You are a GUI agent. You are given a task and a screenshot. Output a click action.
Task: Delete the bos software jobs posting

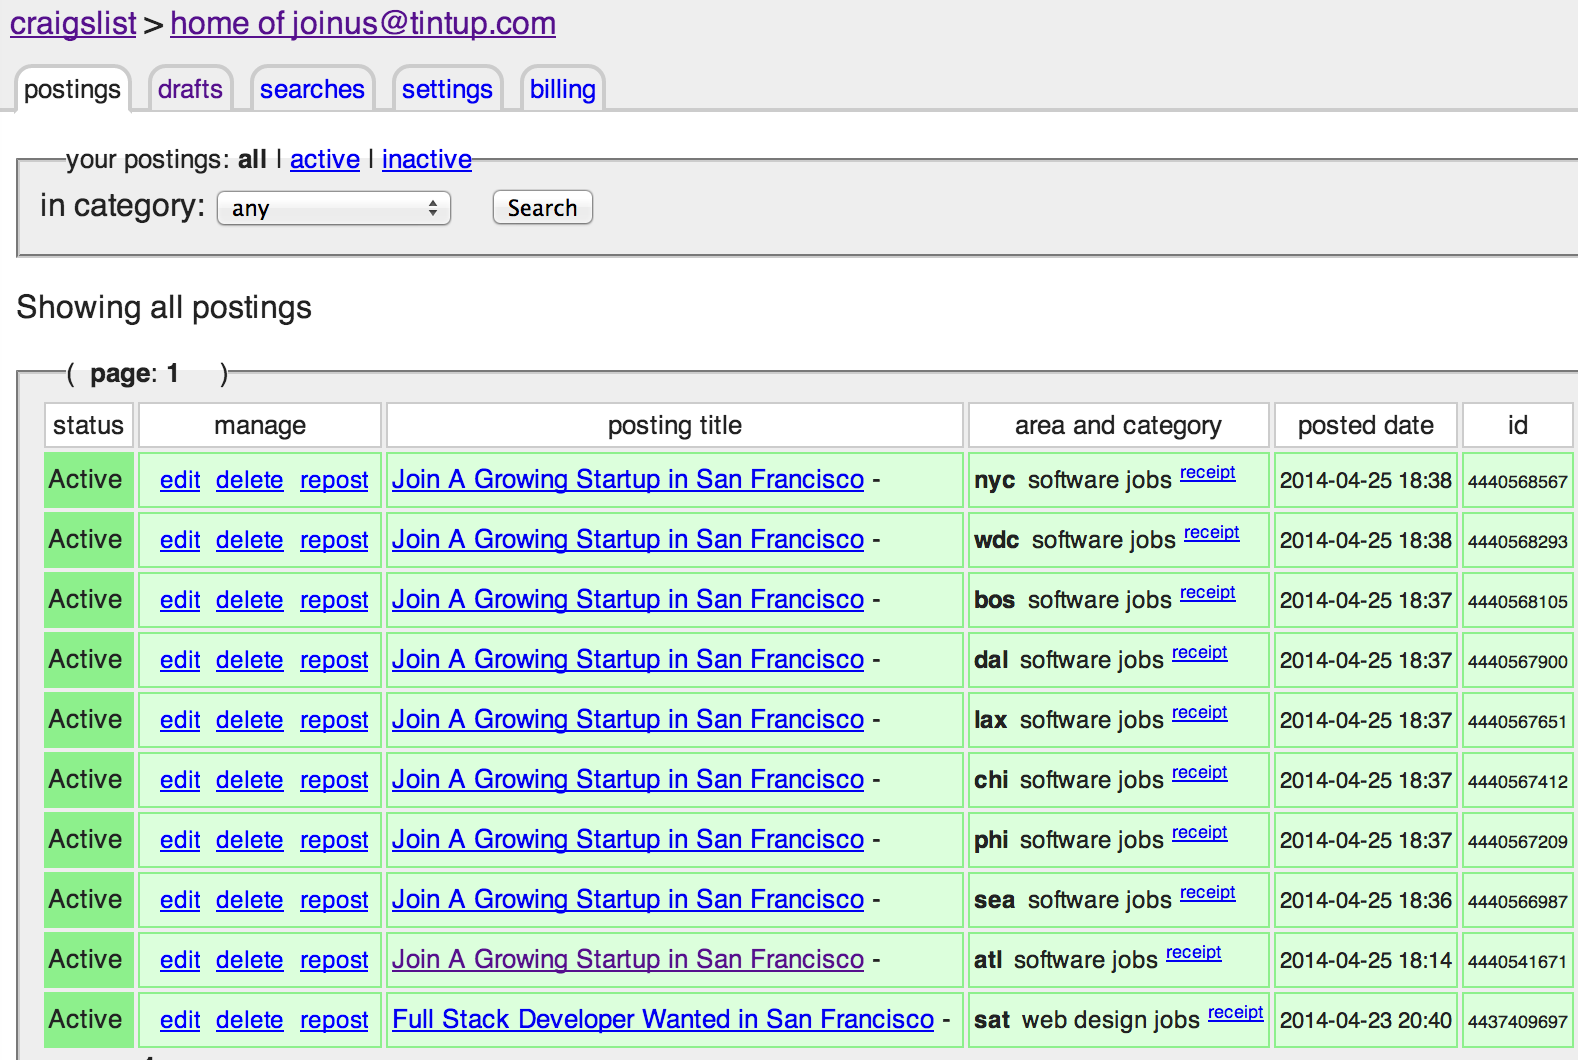pyautogui.click(x=250, y=600)
